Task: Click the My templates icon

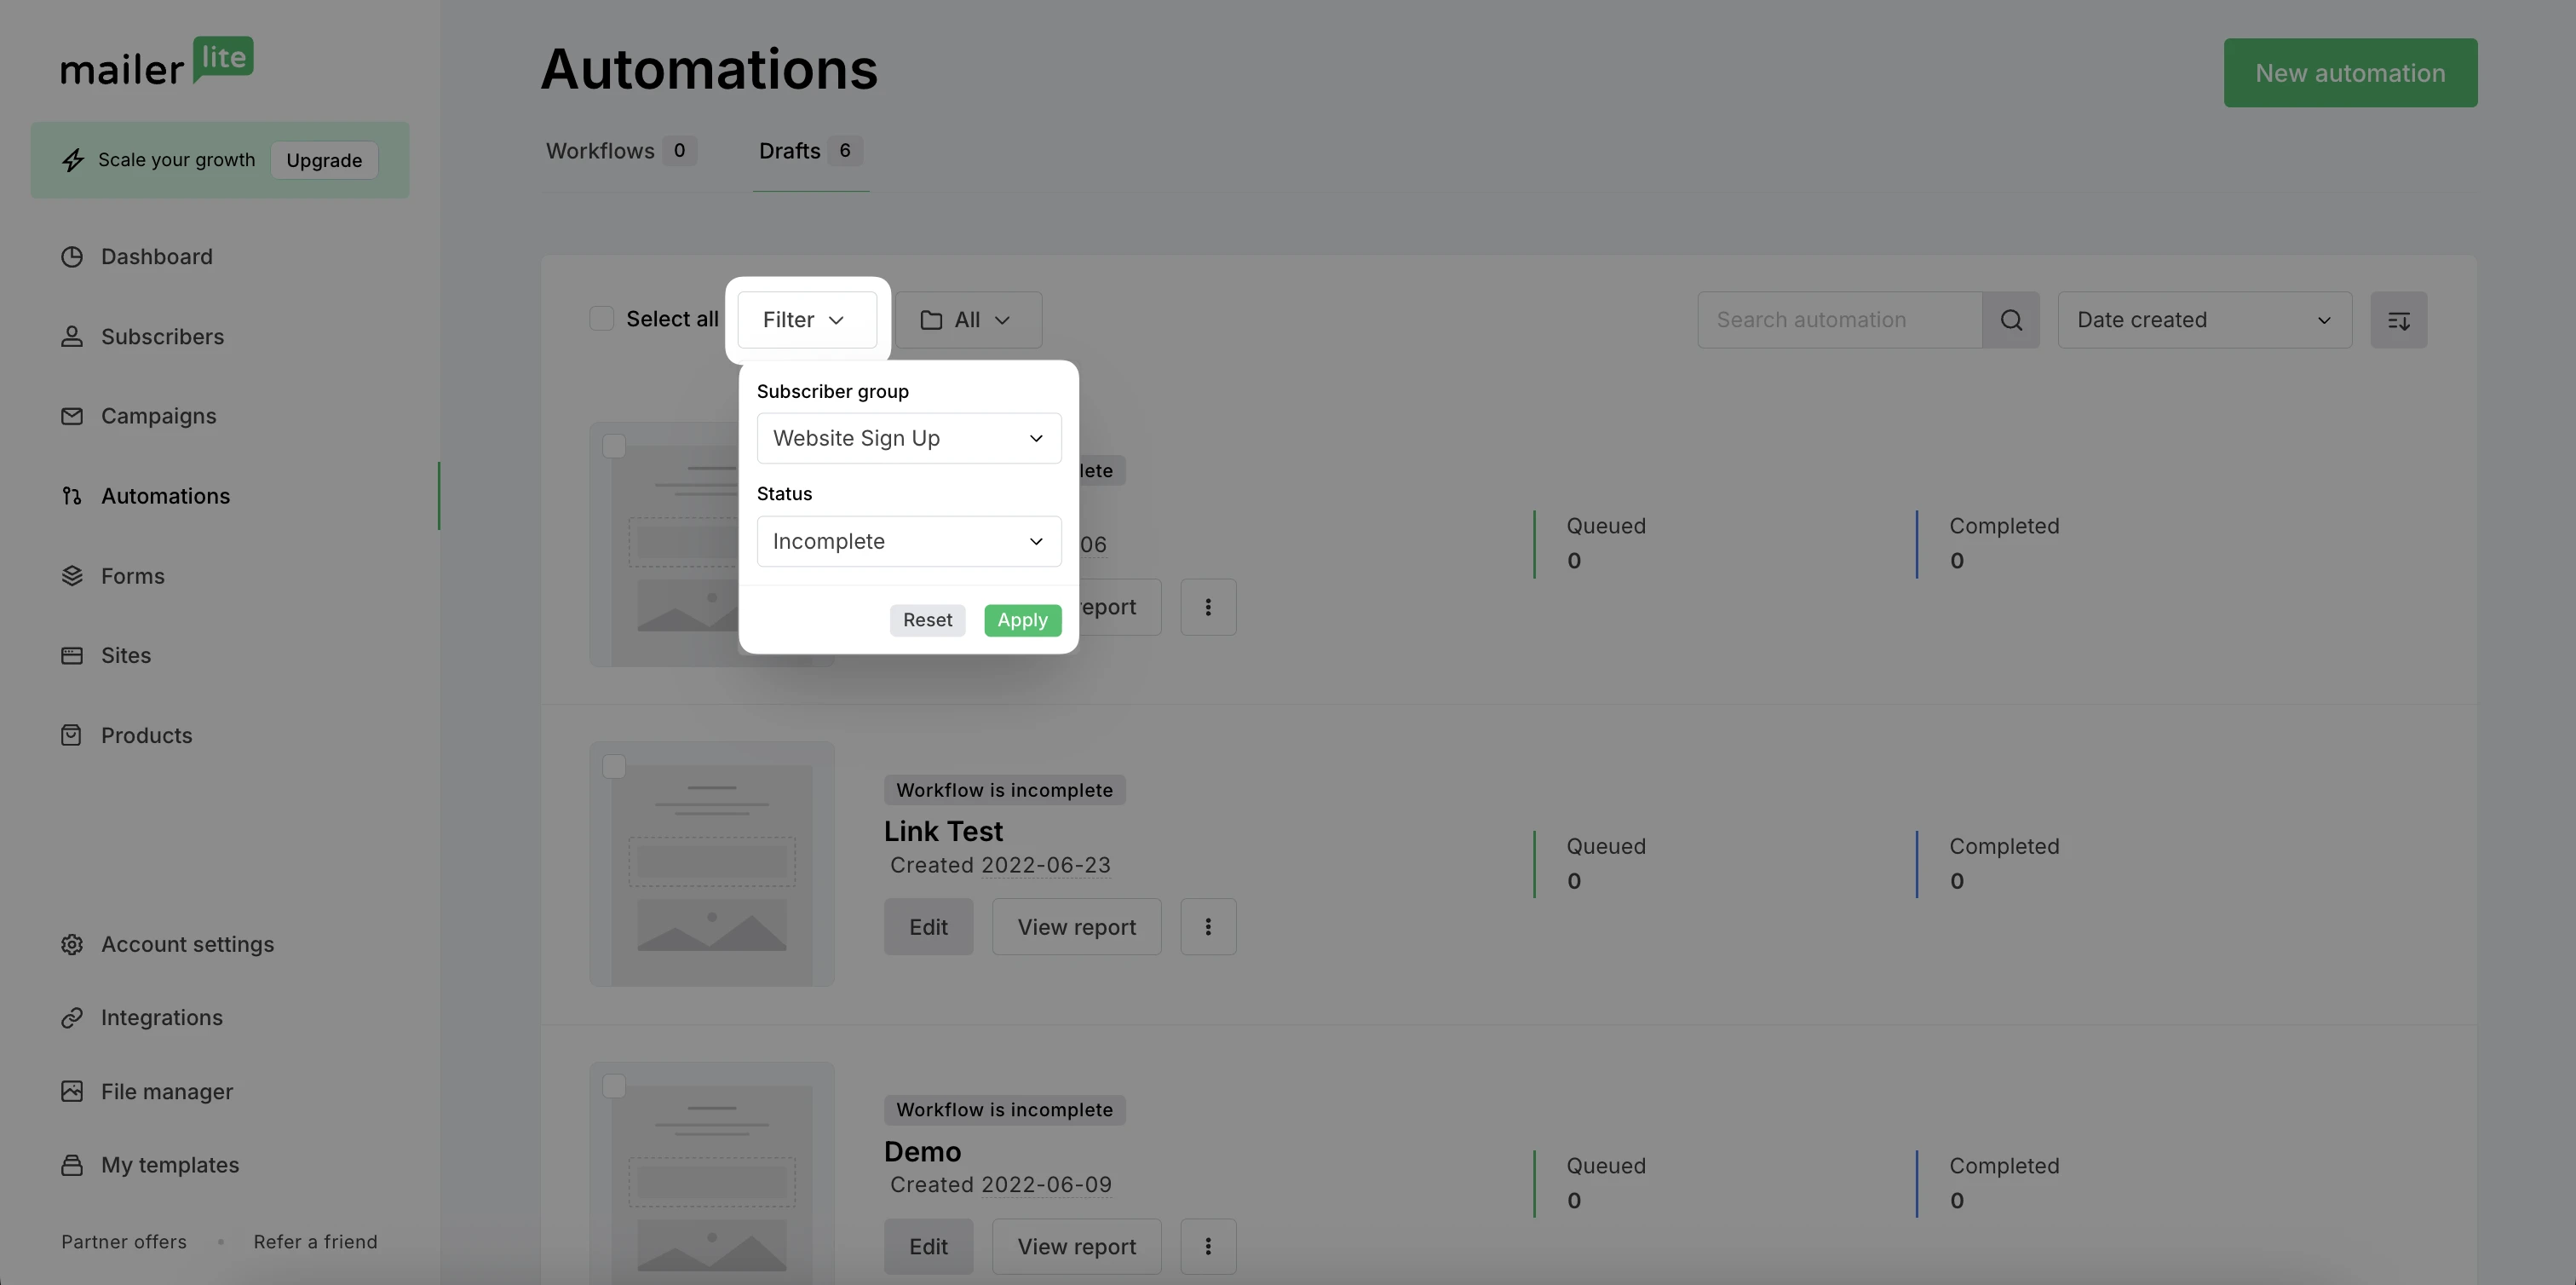Action: pyautogui.click(x=72, y=1166)
